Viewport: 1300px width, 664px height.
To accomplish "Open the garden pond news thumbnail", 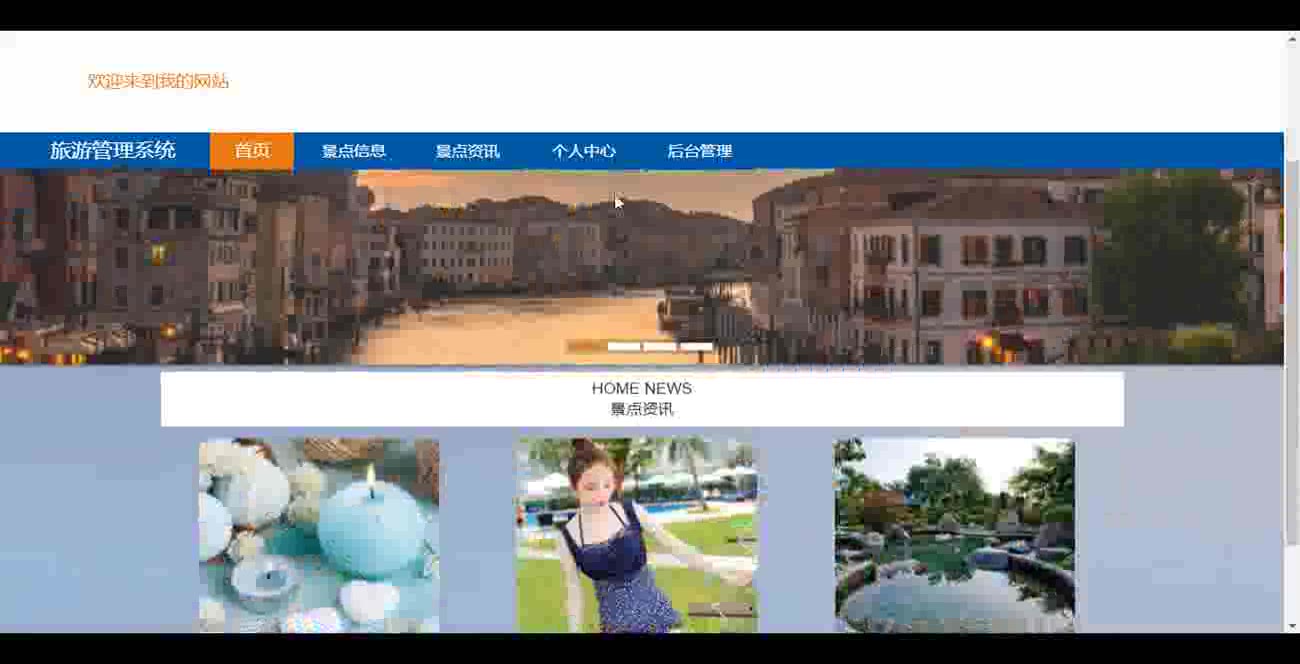I will coord(955,535).
